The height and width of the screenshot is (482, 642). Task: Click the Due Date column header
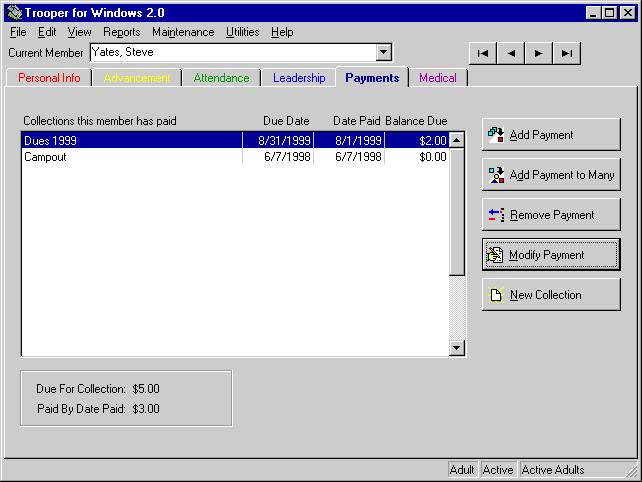coord(286,121)
